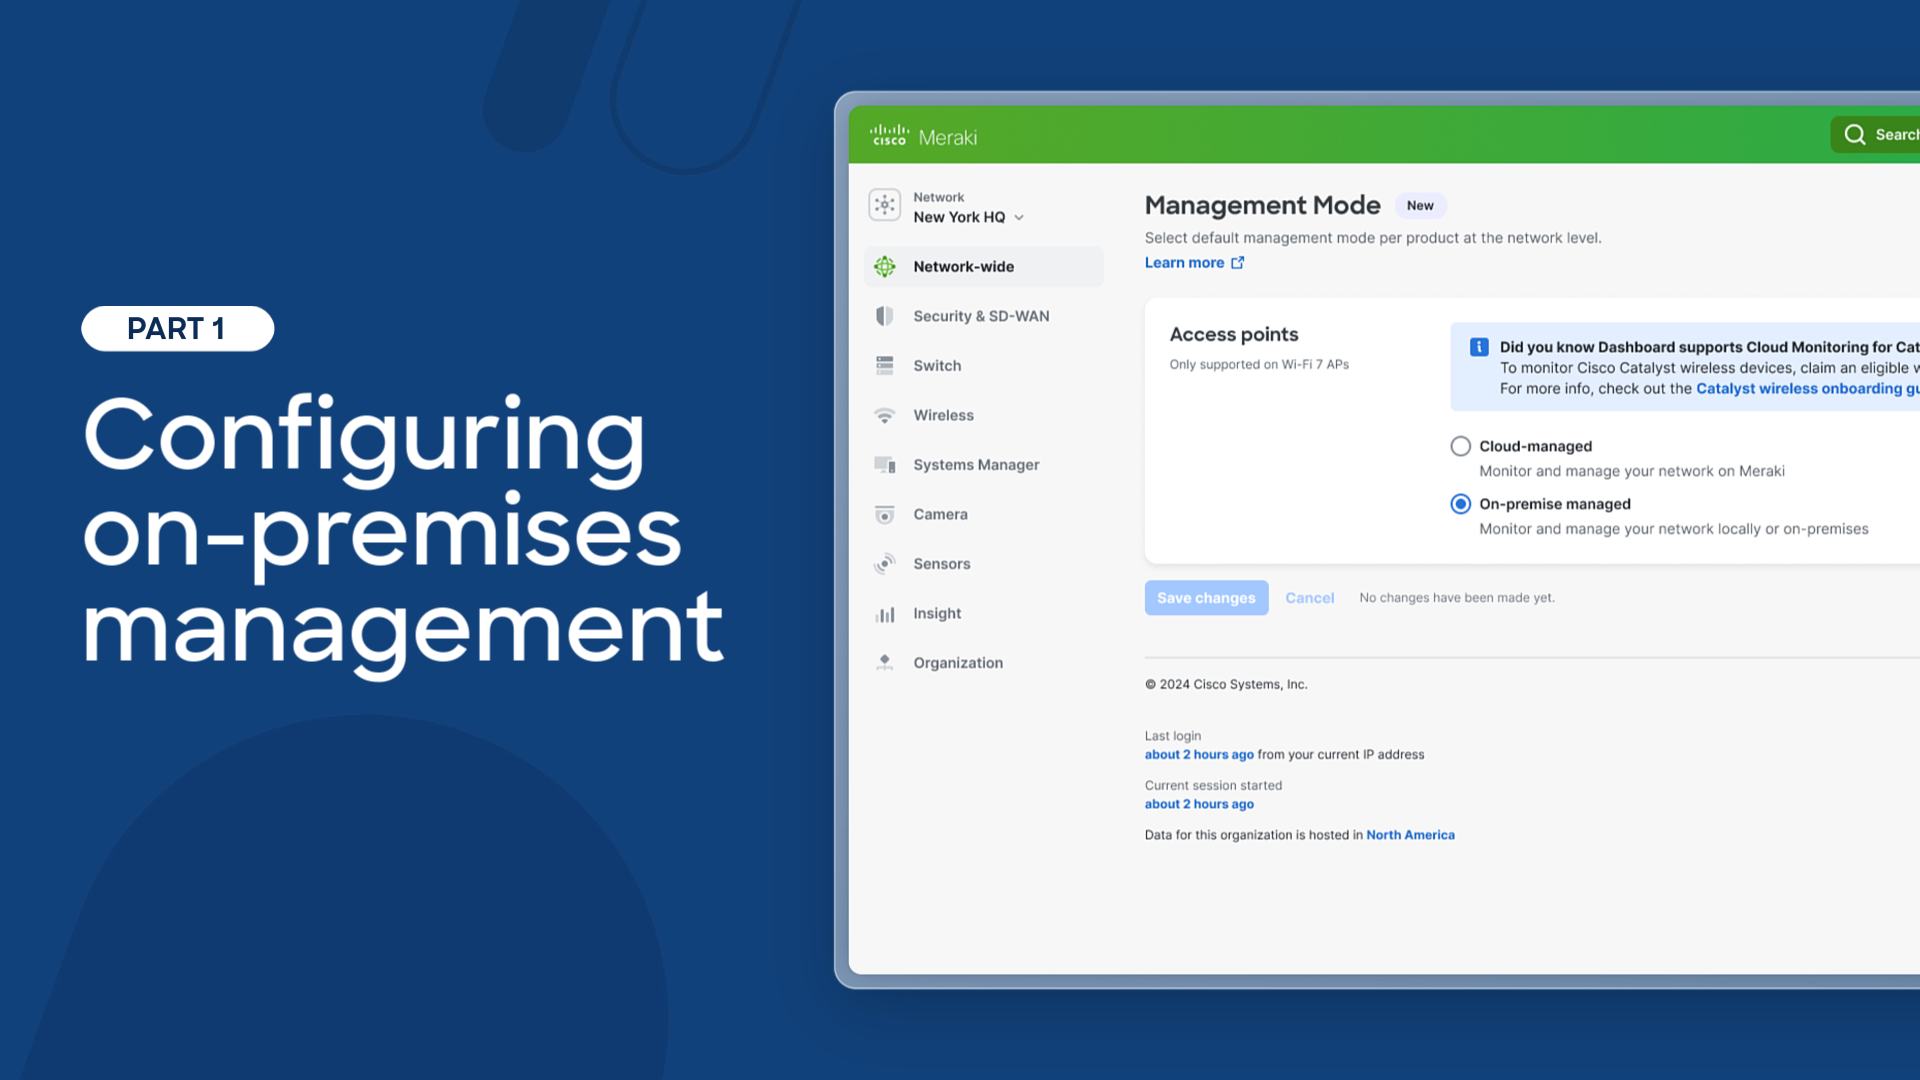Click the Search field in header

point(1880,135)
